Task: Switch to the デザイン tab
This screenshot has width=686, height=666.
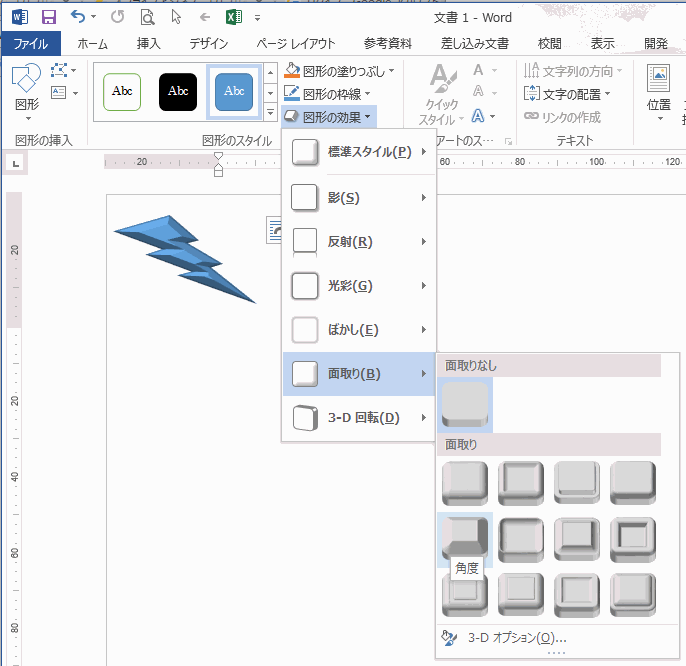Action: click(x=209, y=43)
